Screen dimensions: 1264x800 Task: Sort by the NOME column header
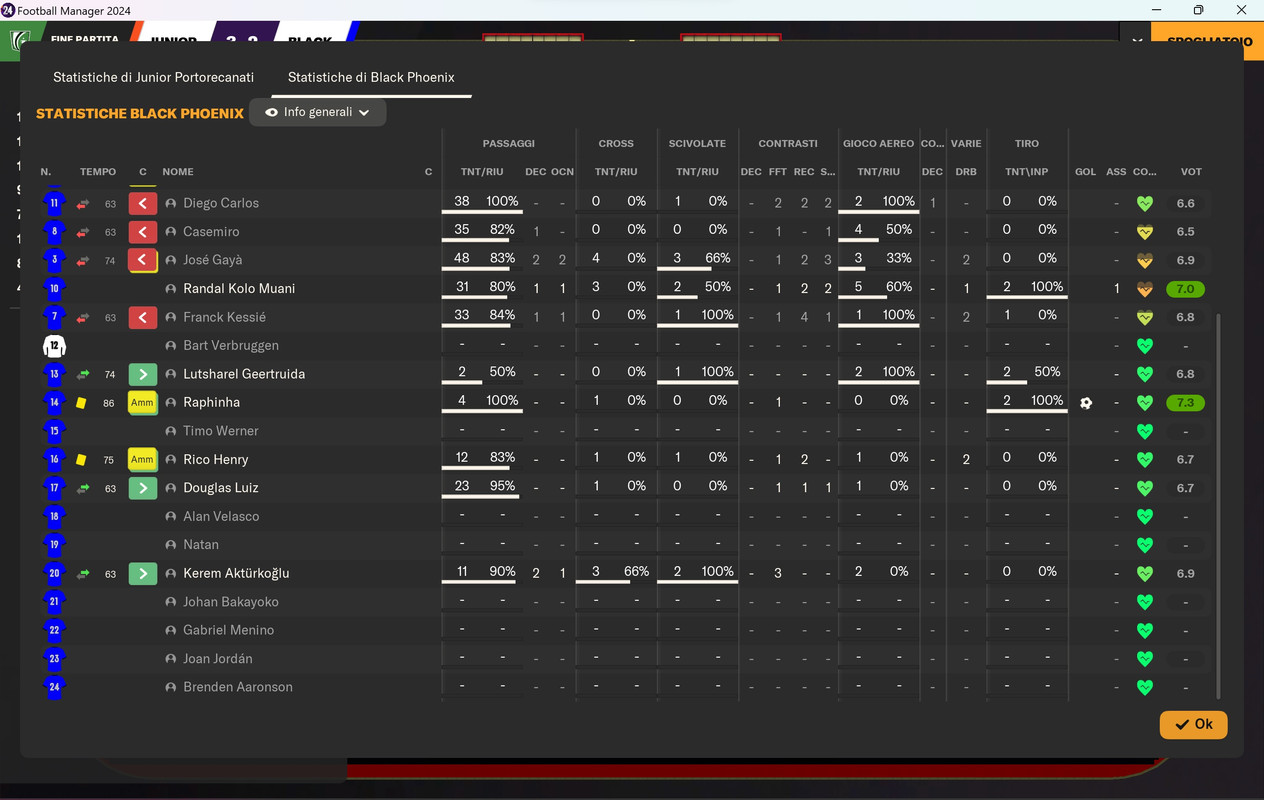[178, 172]
